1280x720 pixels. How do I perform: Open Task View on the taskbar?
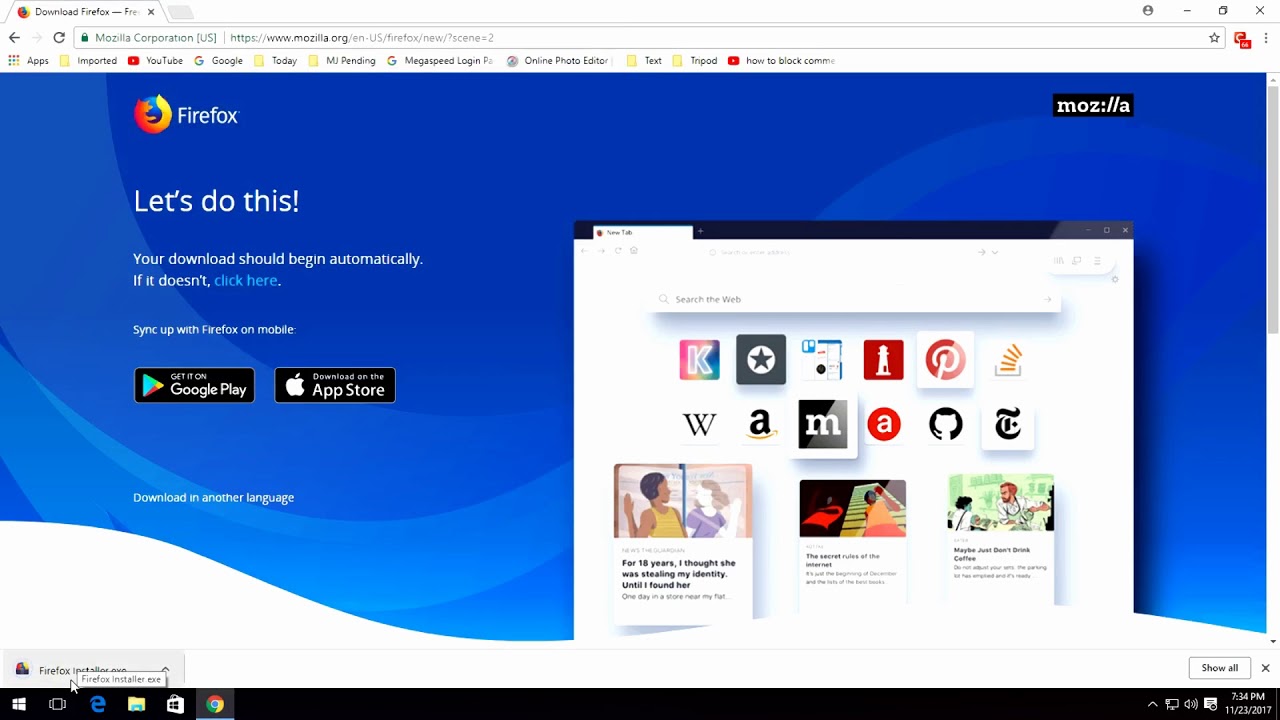point(57,705)
